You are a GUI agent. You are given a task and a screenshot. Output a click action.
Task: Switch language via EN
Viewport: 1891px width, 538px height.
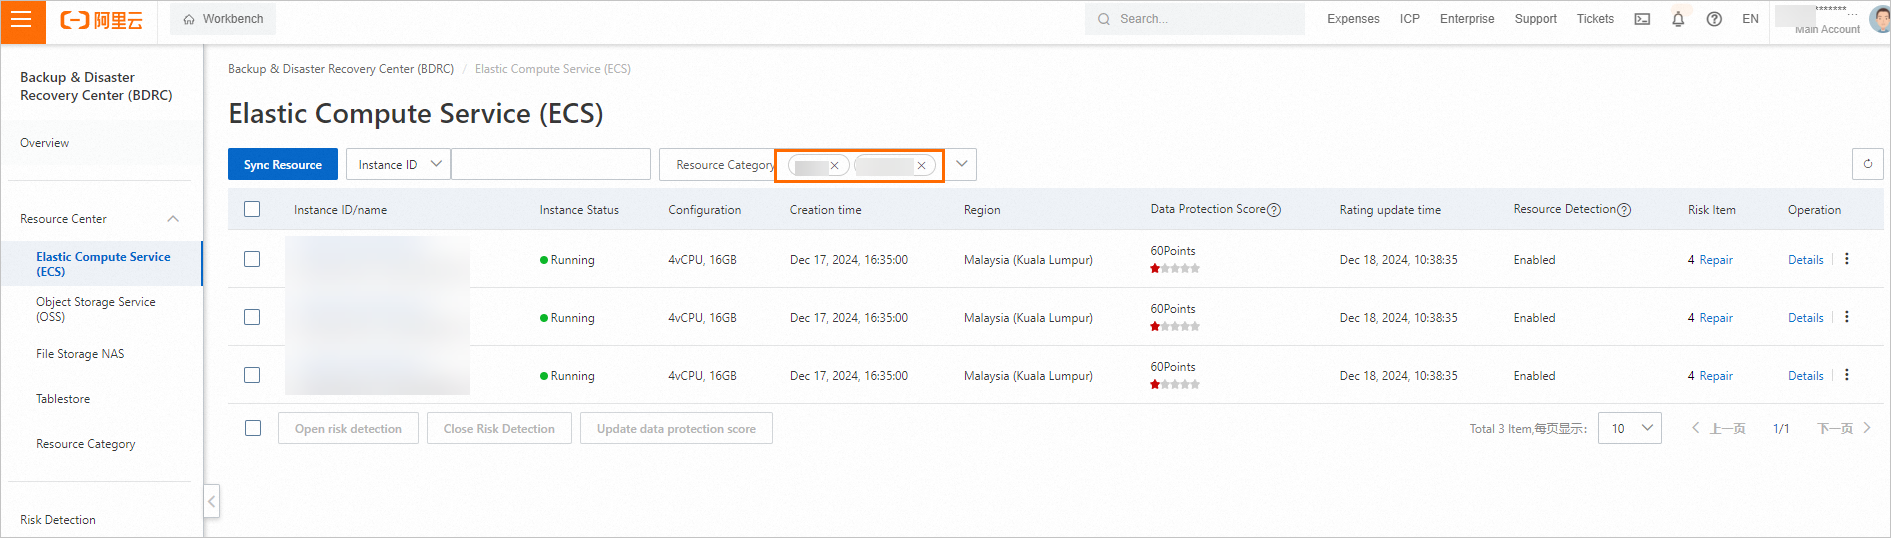pyautogui.click(x=1750, y=19)
